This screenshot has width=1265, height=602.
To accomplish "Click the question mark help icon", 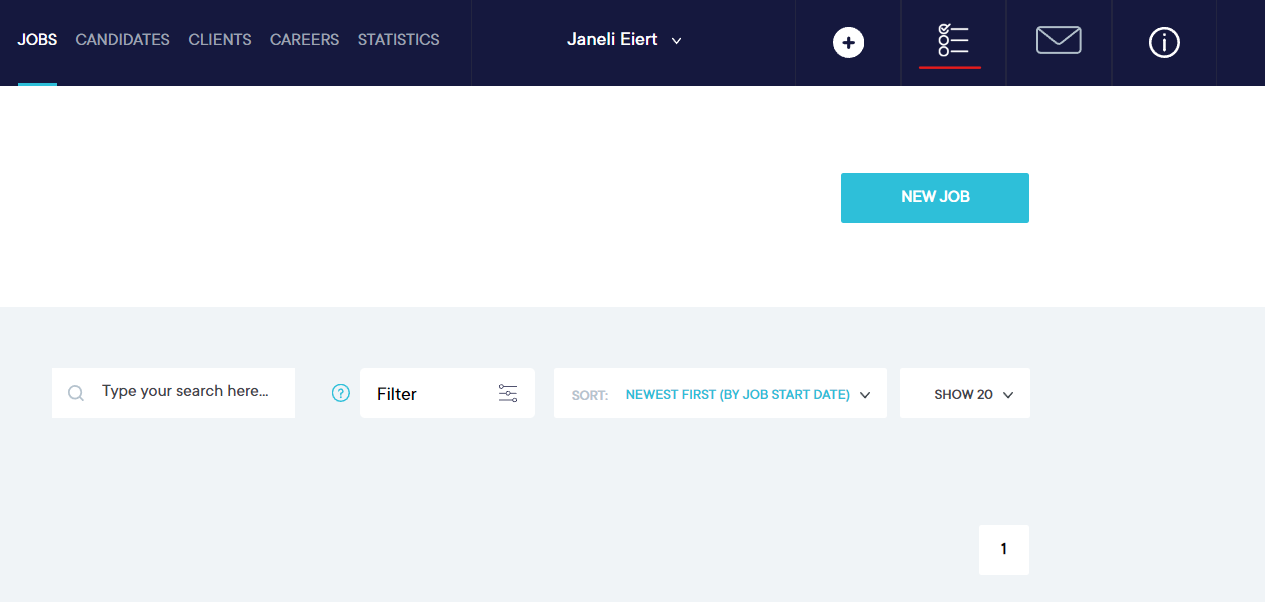I will coord(341,393).
